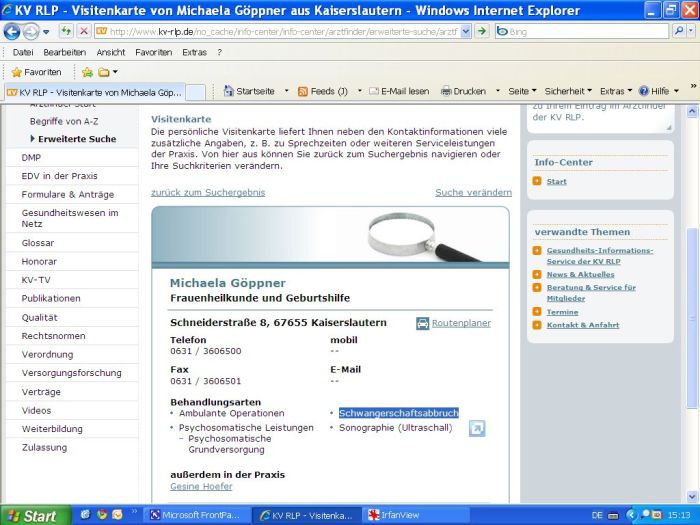Open the Glossar sidebar item
Screen dimensions: 700x525
38,243
